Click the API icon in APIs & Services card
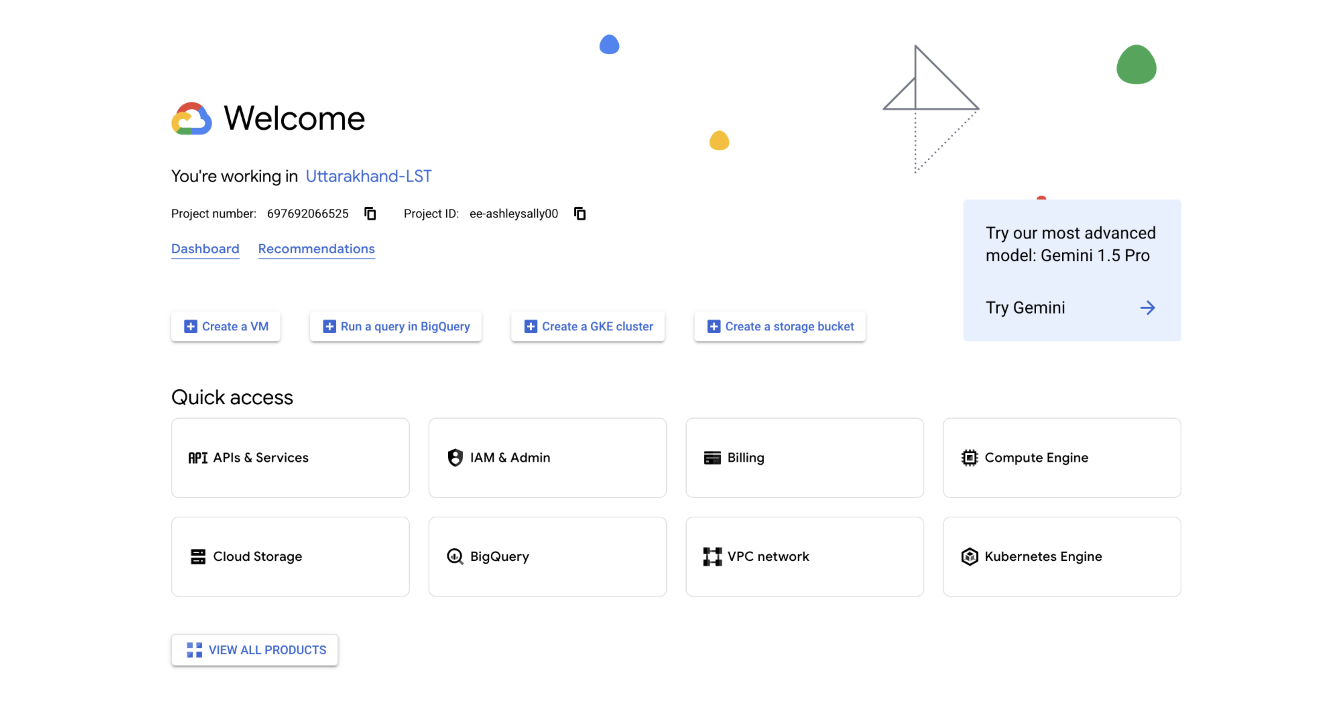Screen dimensions: 1344x720 click(x=198, y=458)
